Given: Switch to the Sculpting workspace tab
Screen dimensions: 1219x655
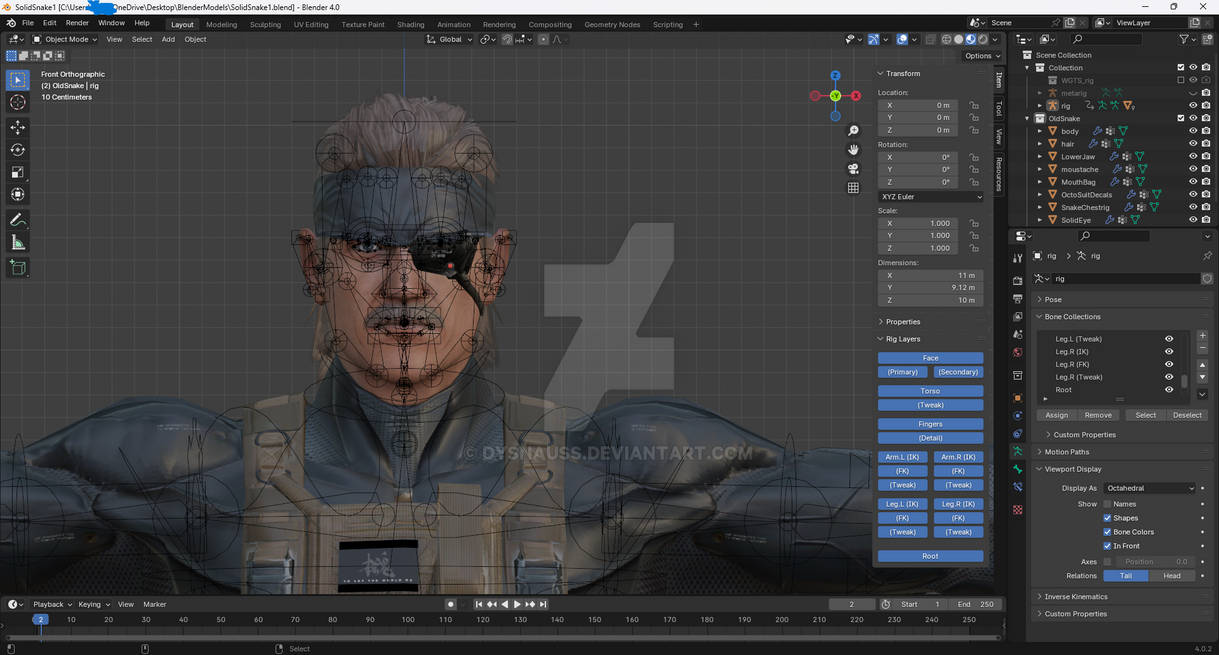Looking at the screenshot, I should tap(265, 24).
